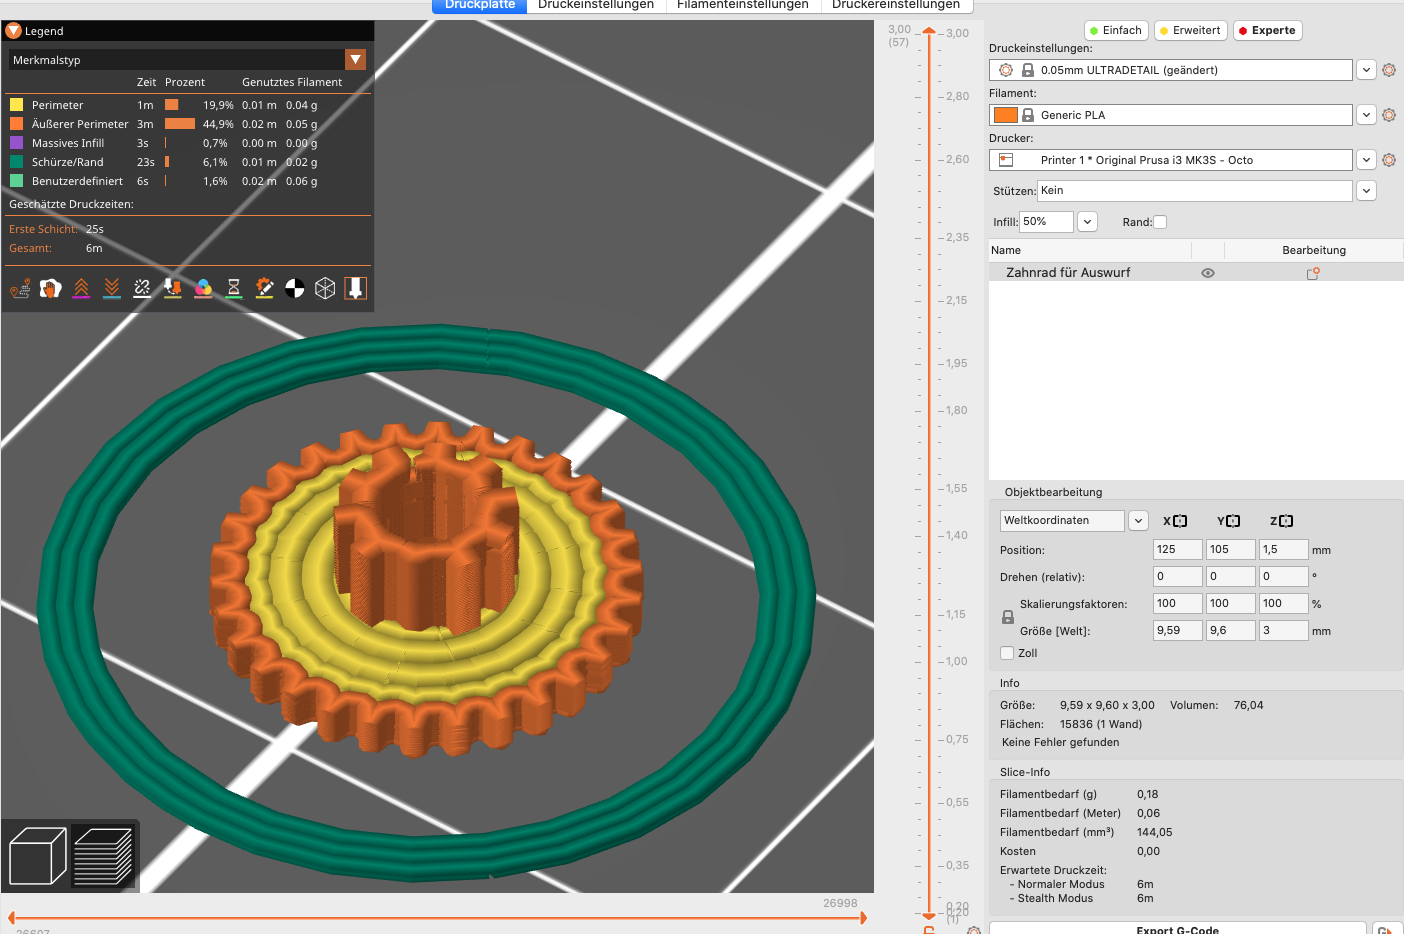Enable the Rand checkbox
This screenshot has width=1404, height=934.
click(1160, 221)
